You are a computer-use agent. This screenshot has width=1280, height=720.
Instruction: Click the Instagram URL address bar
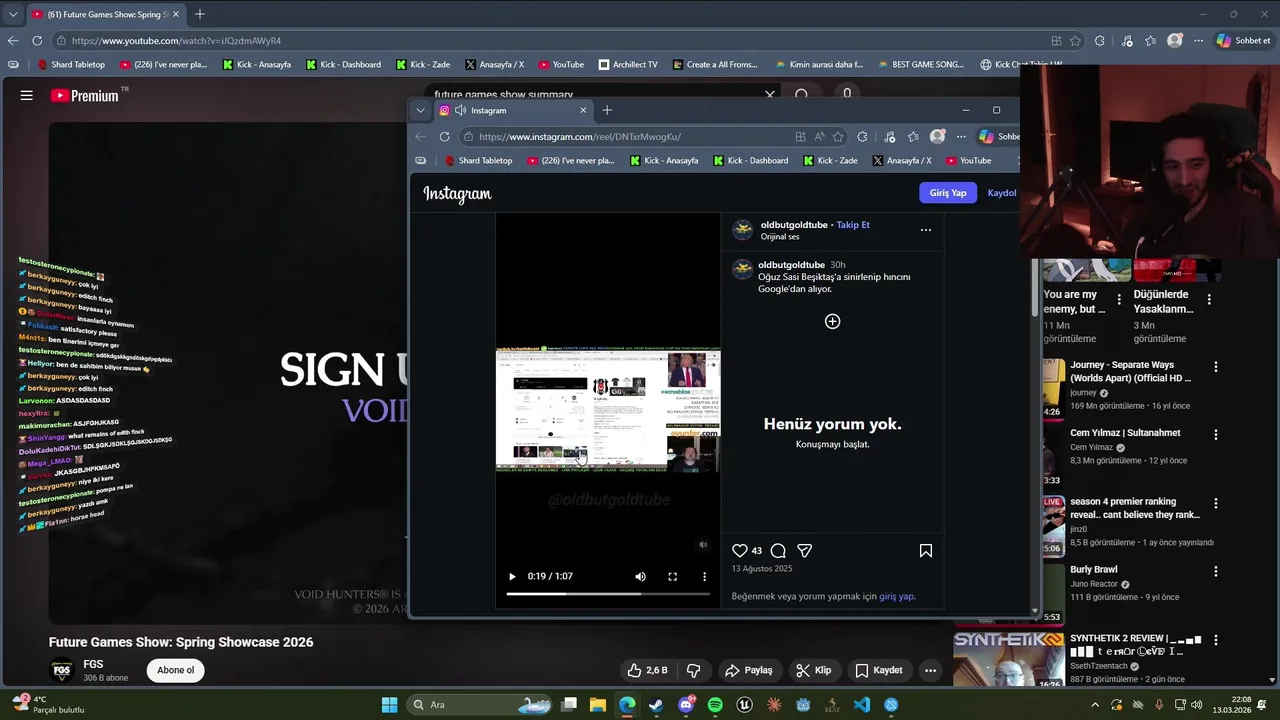(x=630, y=137)
